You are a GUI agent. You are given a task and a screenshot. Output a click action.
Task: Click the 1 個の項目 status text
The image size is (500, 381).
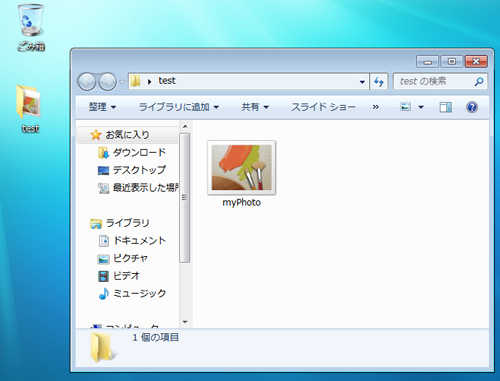pyautogui.click(x=156, y=337)
